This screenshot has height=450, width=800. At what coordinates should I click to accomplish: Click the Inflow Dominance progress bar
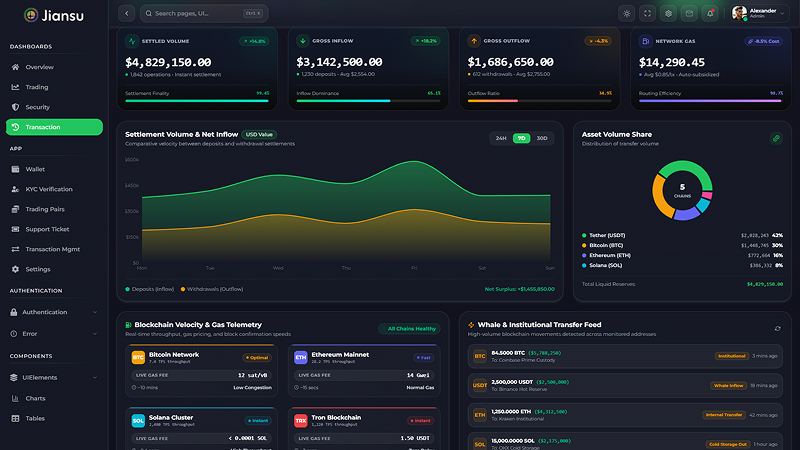pyautogui.click(x=368, y=101)
